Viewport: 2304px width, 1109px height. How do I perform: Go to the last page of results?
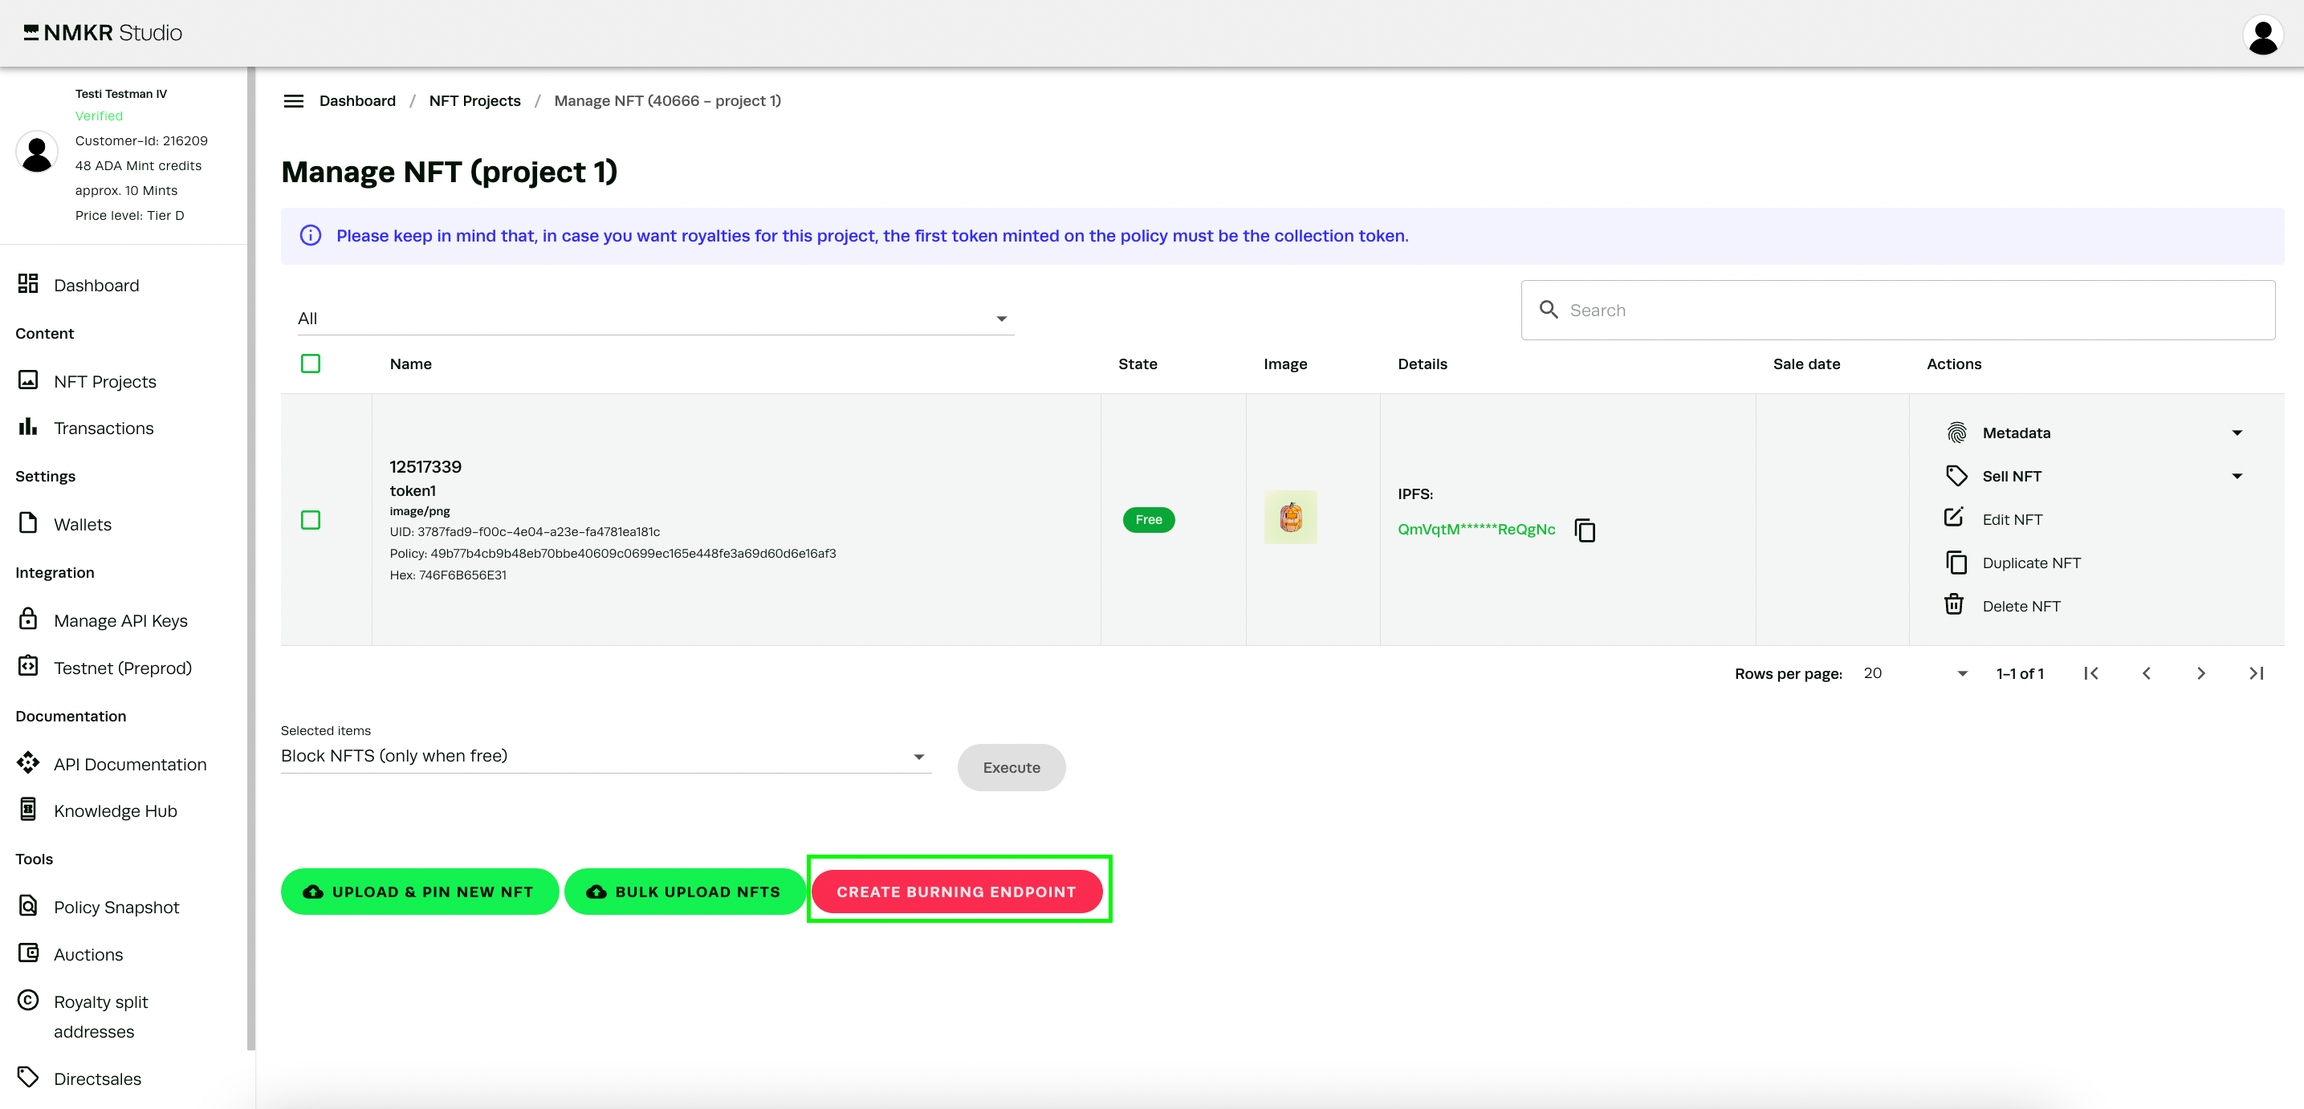(x=2256, y=673)
